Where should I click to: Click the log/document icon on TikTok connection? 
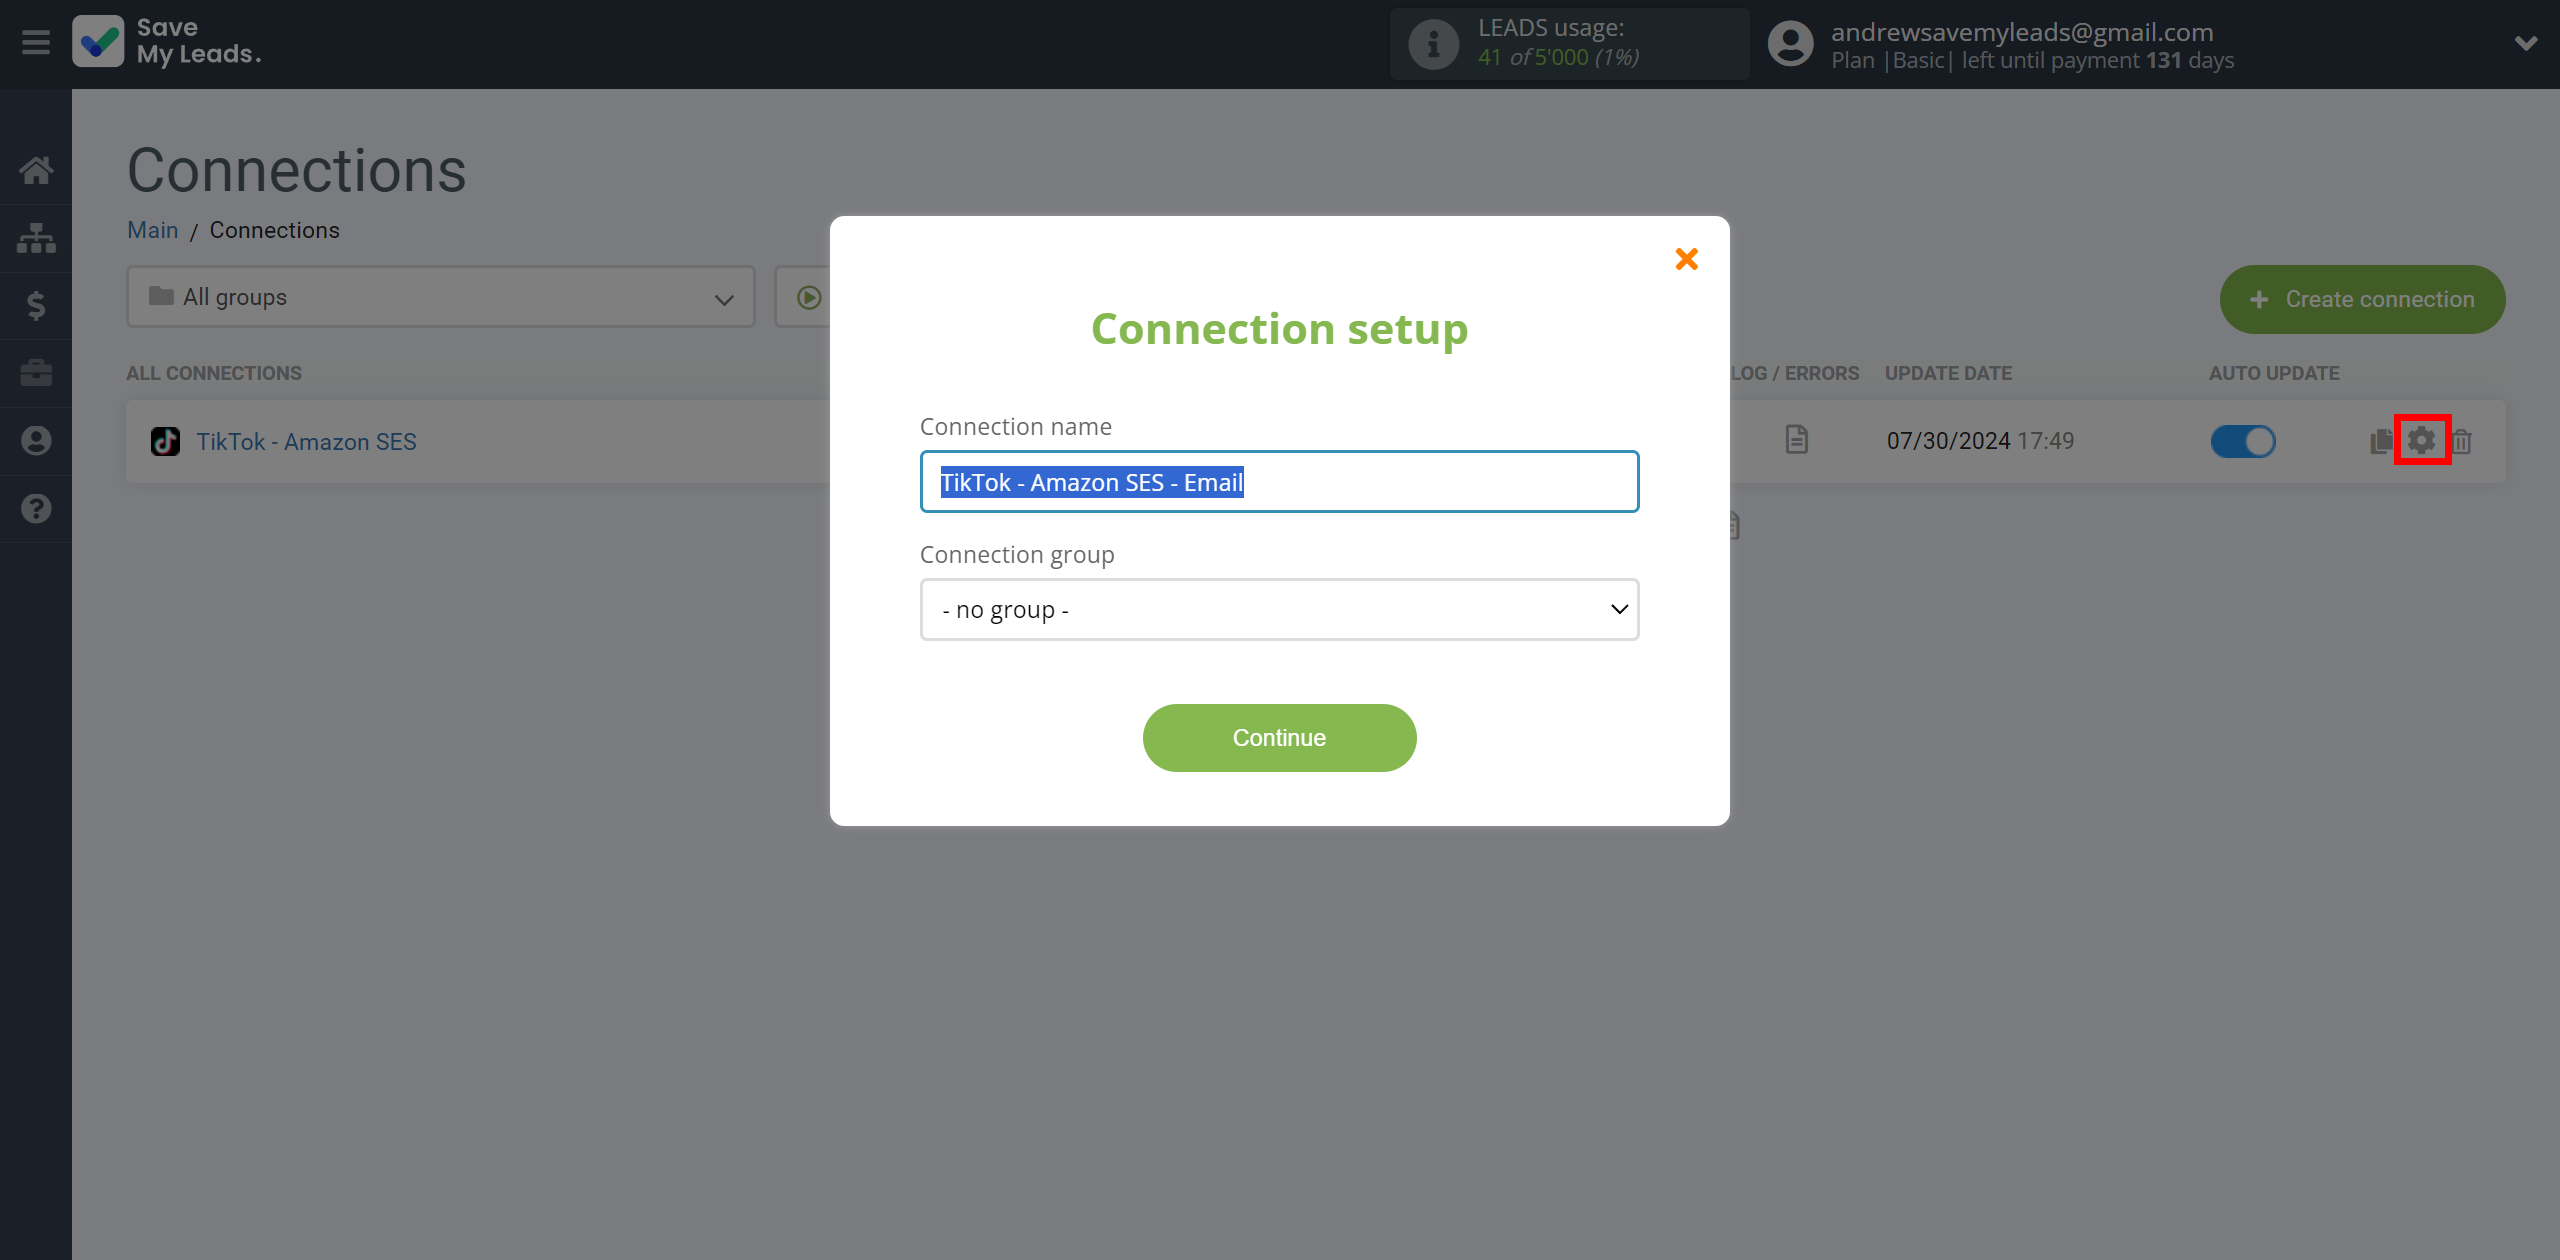(x=1796, y=439)
